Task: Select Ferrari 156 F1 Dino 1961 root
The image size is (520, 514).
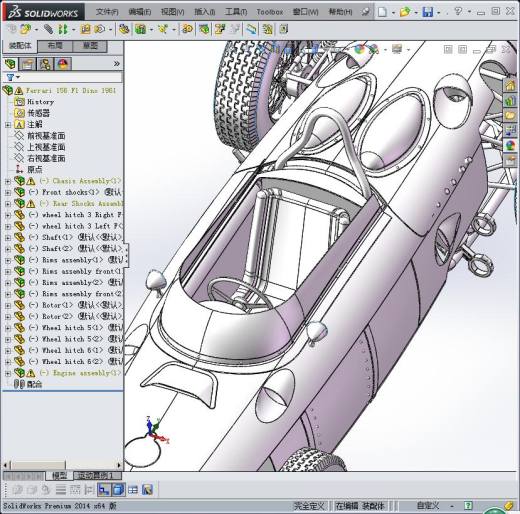Action: click(x=71, y=91)
